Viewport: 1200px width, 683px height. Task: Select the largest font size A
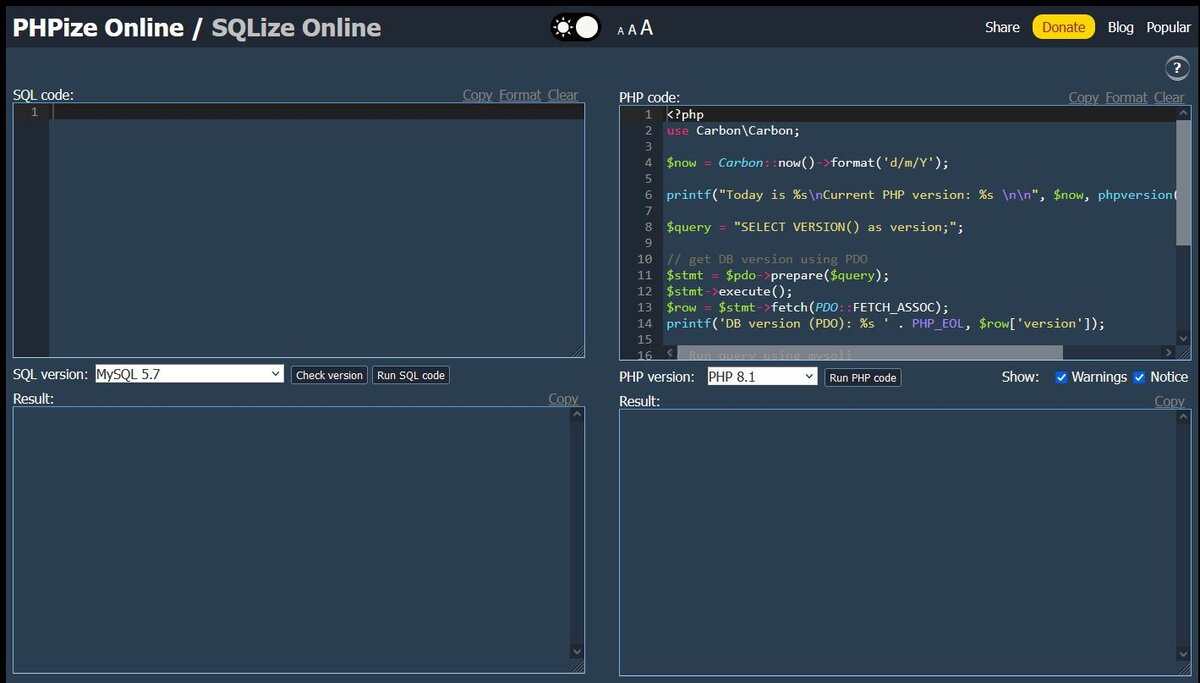[647, 28]
